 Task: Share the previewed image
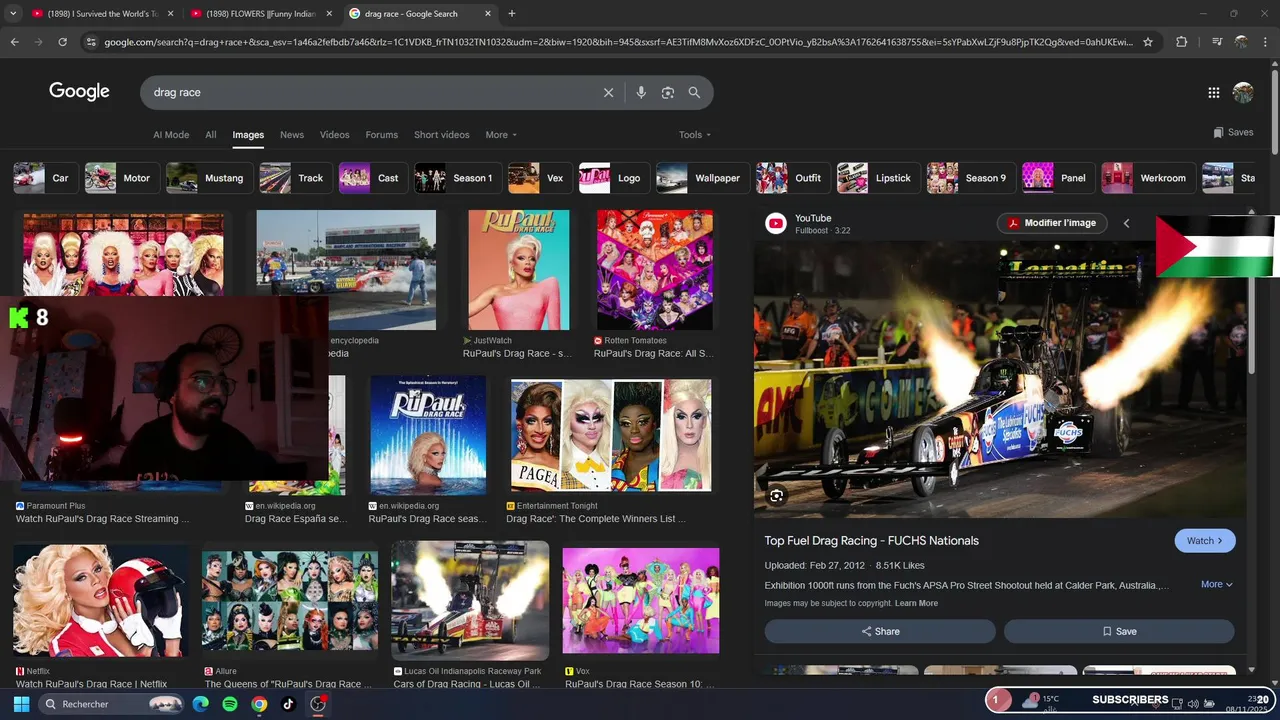[x=880, y=631]
